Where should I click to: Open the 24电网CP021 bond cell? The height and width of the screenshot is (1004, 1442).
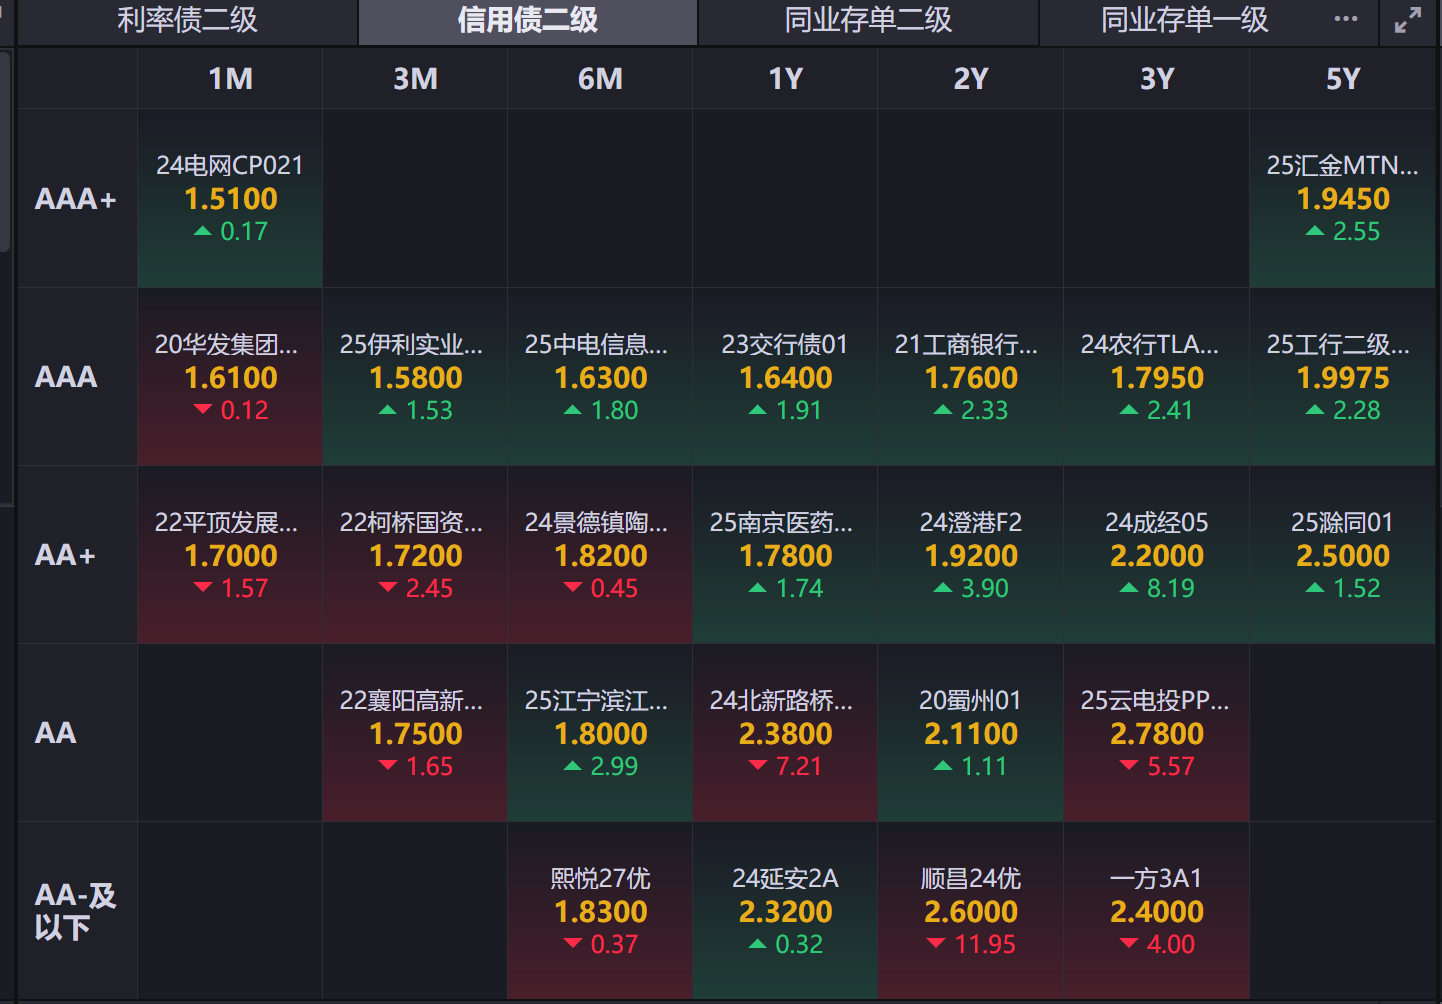(230, 199)
